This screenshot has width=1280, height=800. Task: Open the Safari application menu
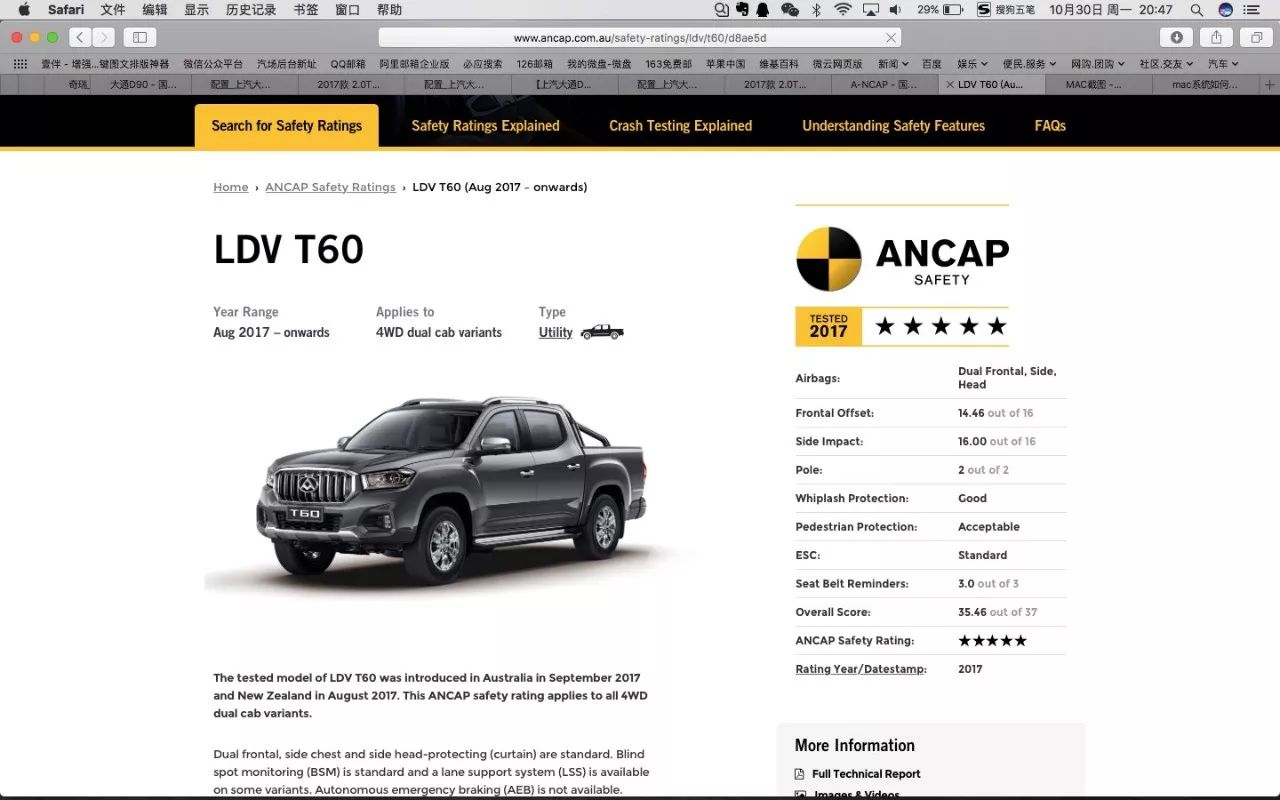(x=66, y=10)
